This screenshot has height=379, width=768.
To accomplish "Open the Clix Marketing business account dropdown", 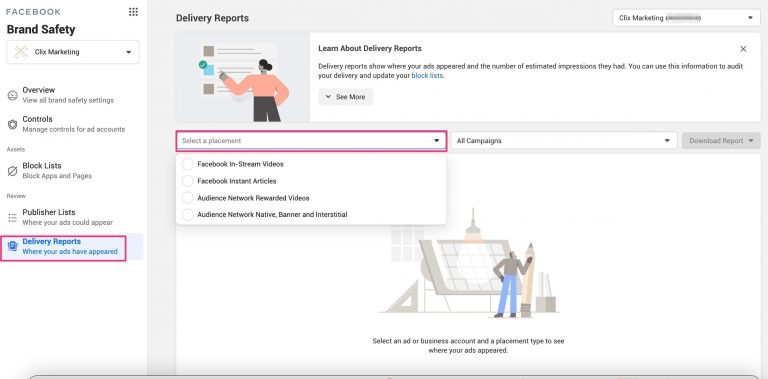I will tap(73, 52).
